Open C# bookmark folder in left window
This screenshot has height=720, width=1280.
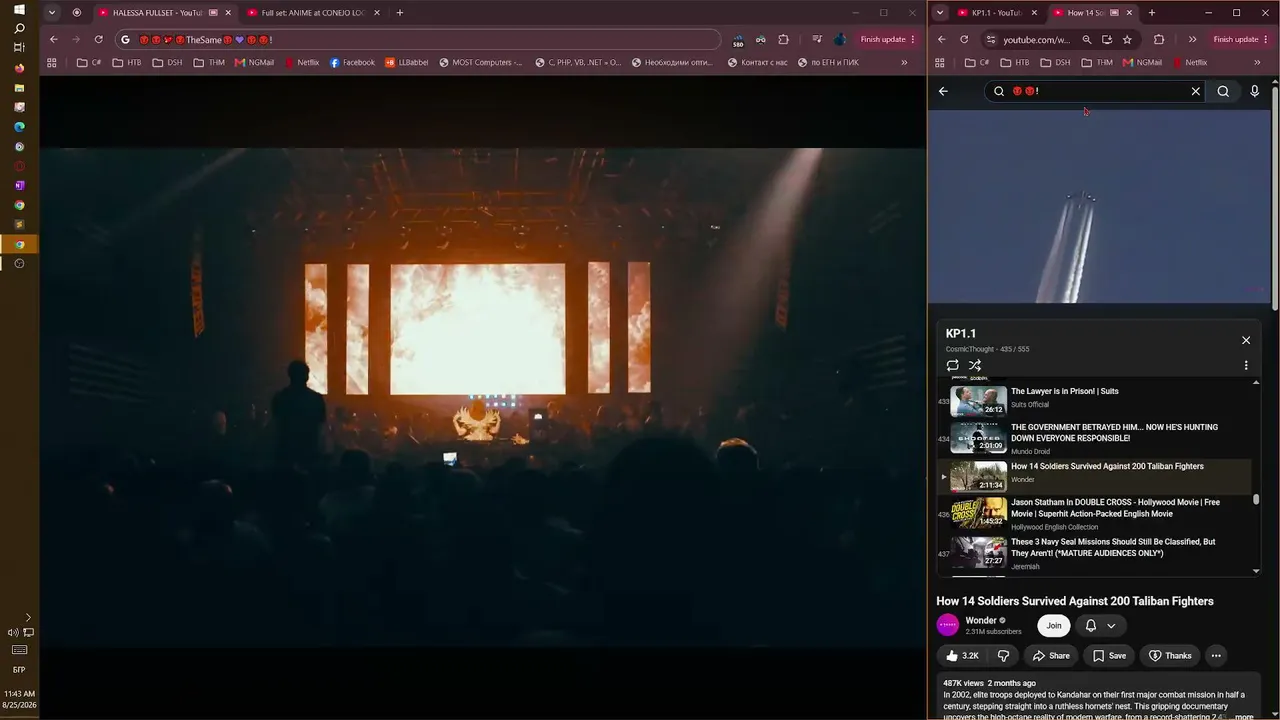coord(89,62)
